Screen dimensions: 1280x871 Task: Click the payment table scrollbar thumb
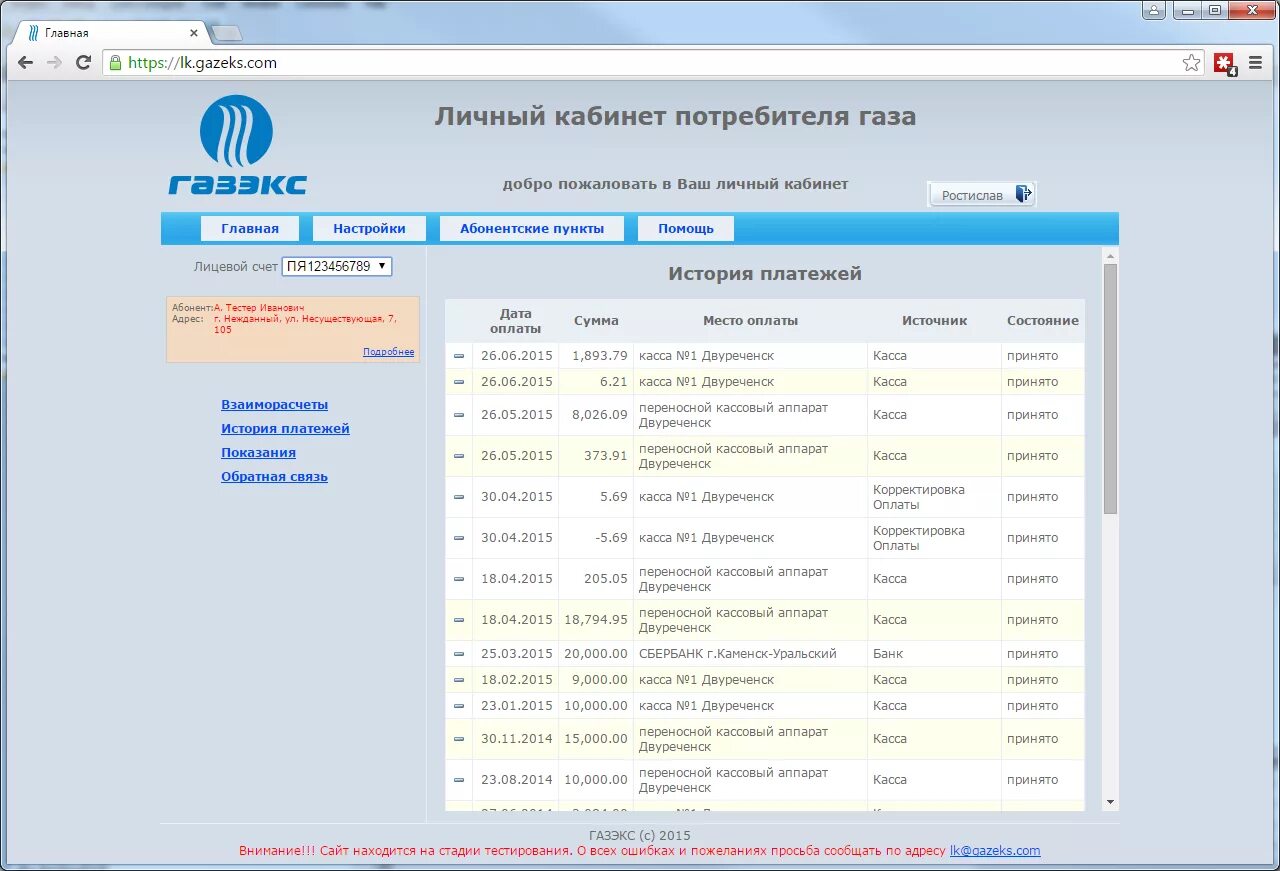(1110, 390)
